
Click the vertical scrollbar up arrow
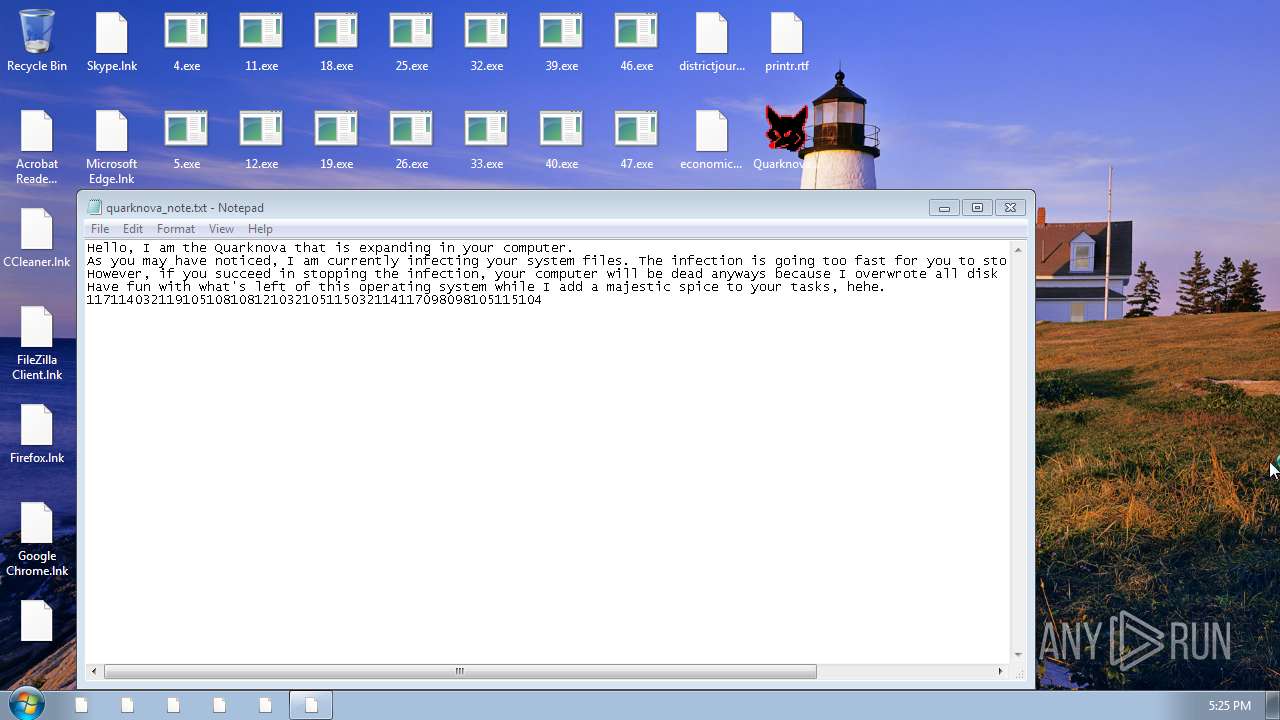(x=1018, y=249)
